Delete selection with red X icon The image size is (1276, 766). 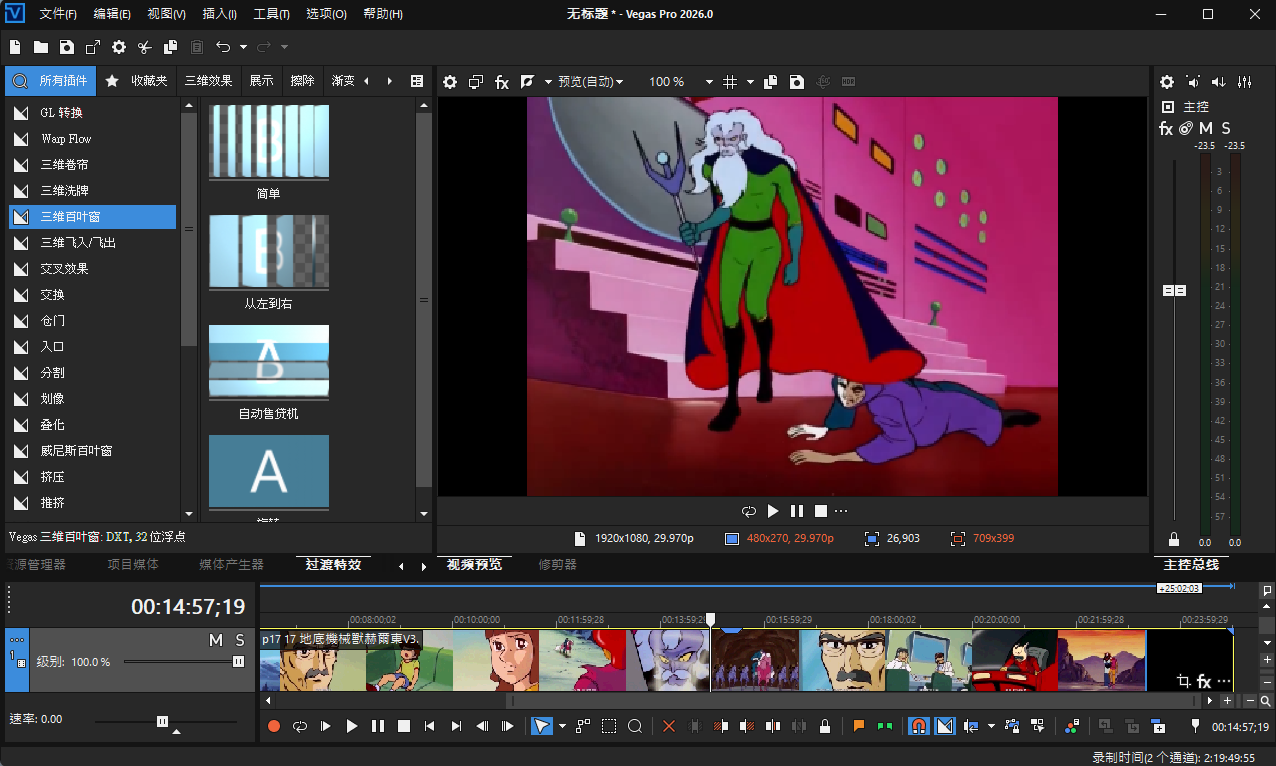tap(669, 726)
